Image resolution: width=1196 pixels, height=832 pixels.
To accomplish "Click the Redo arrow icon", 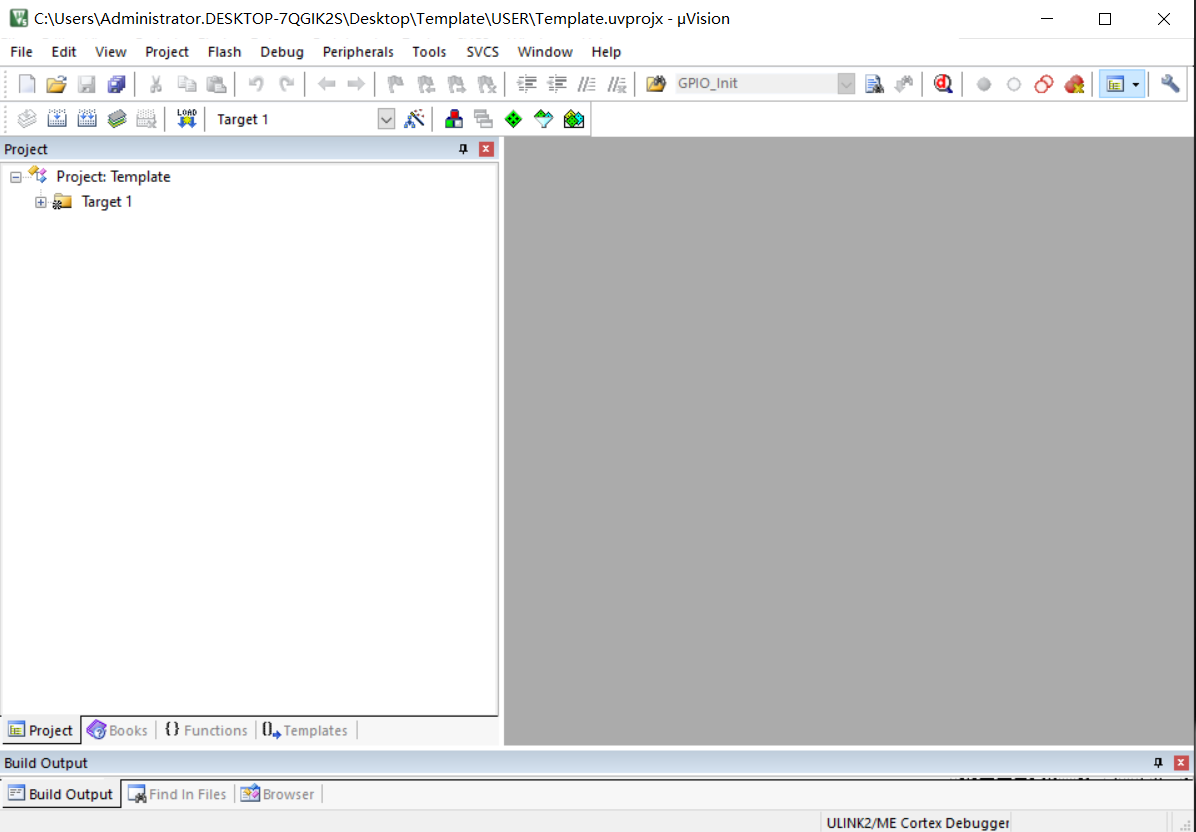I will (x=287, y=84).
